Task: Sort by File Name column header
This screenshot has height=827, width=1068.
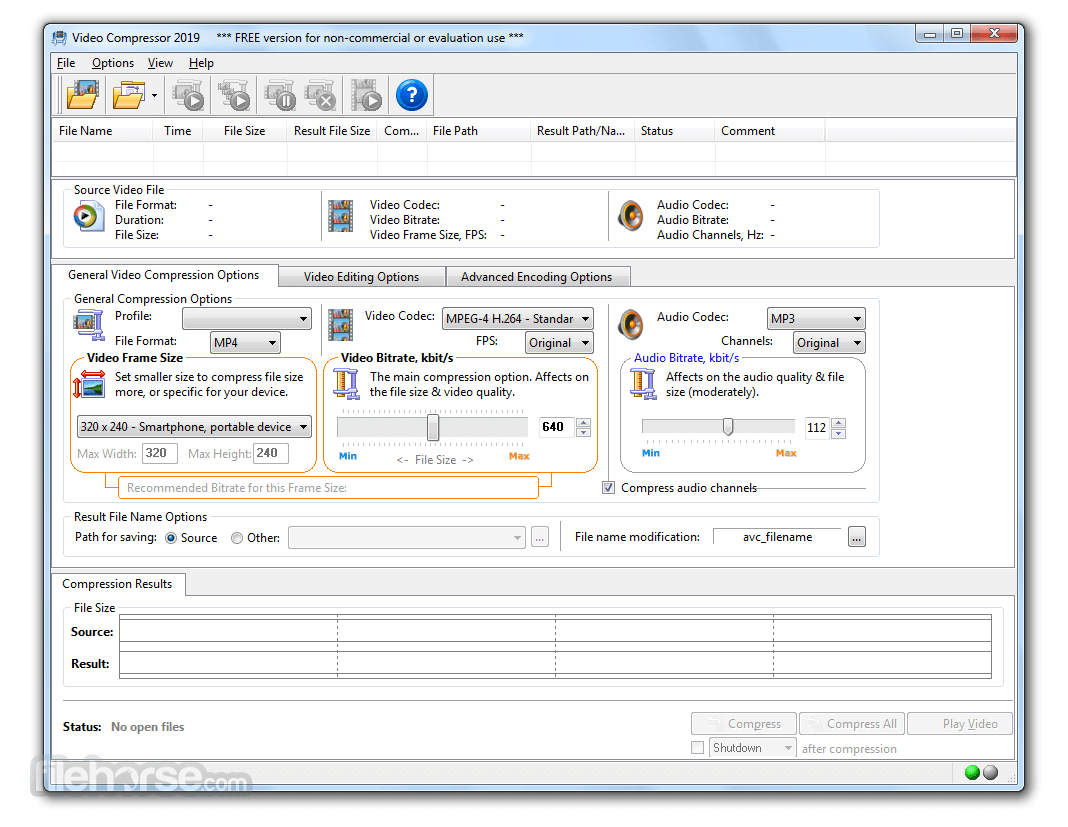Action: (x=103, y=131)
